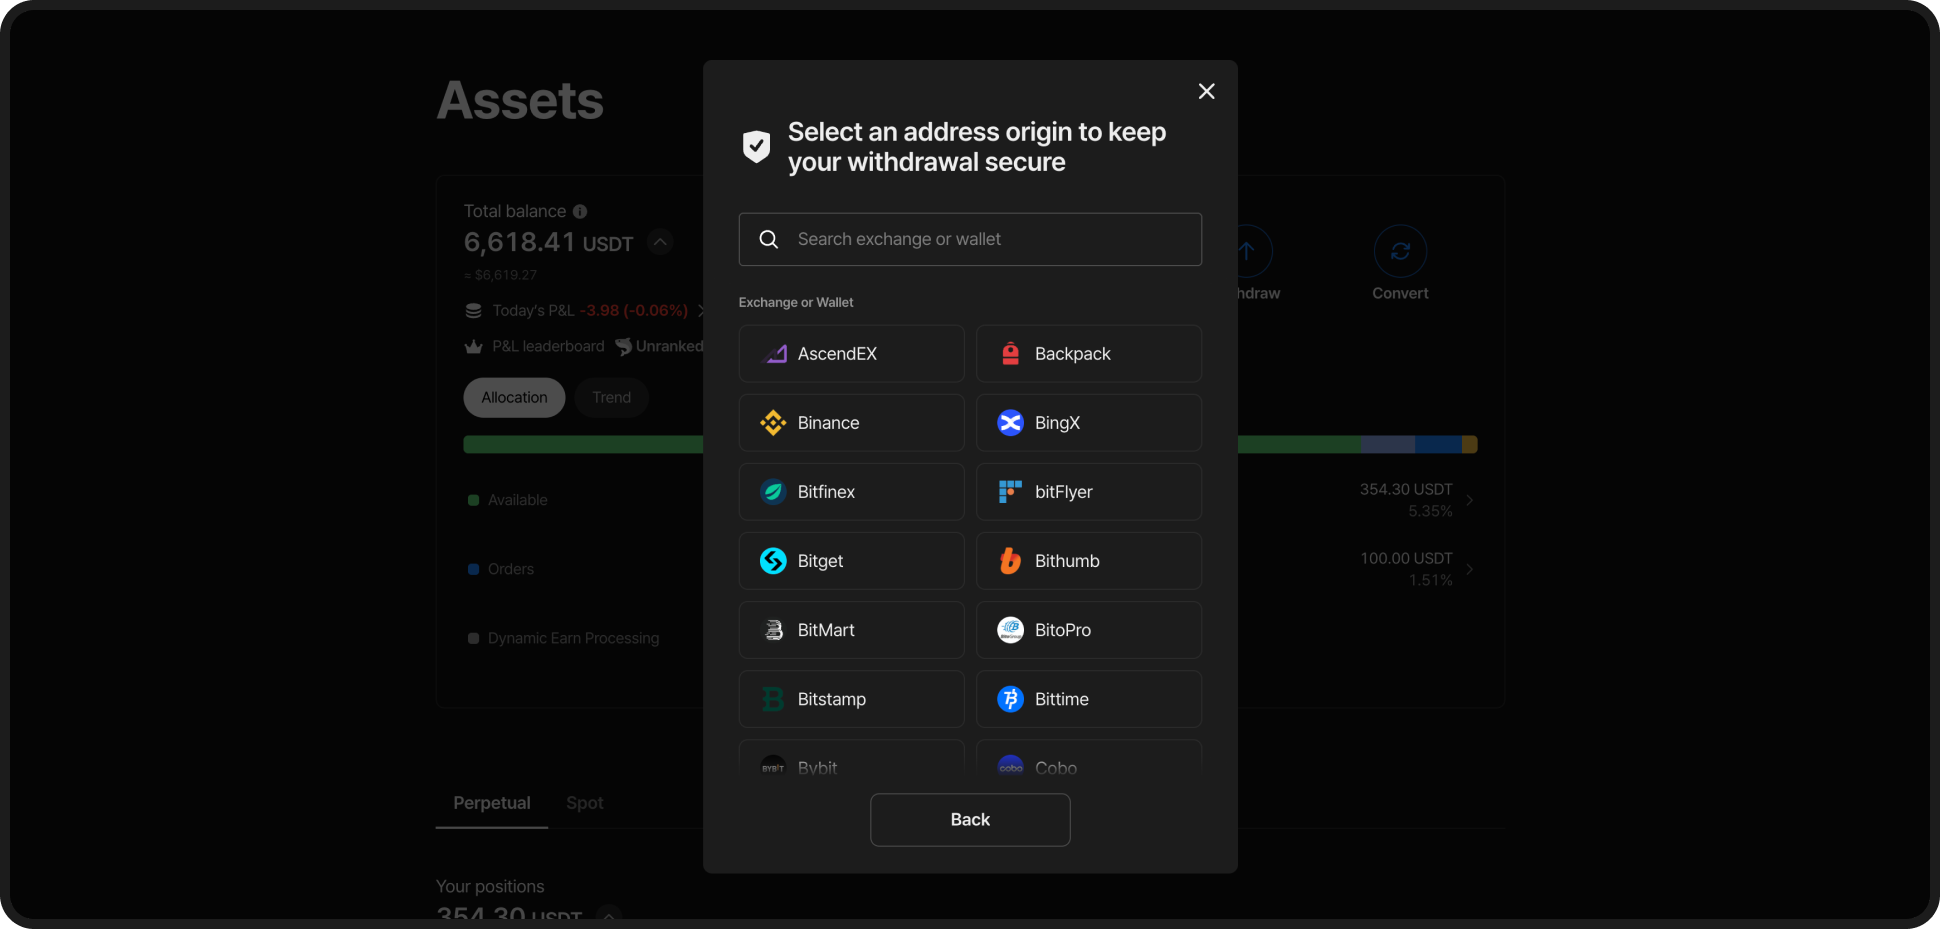The image size is (1940, 929).
Task: Click the BitoPro round logo icon
Action: pos(1011,630)
